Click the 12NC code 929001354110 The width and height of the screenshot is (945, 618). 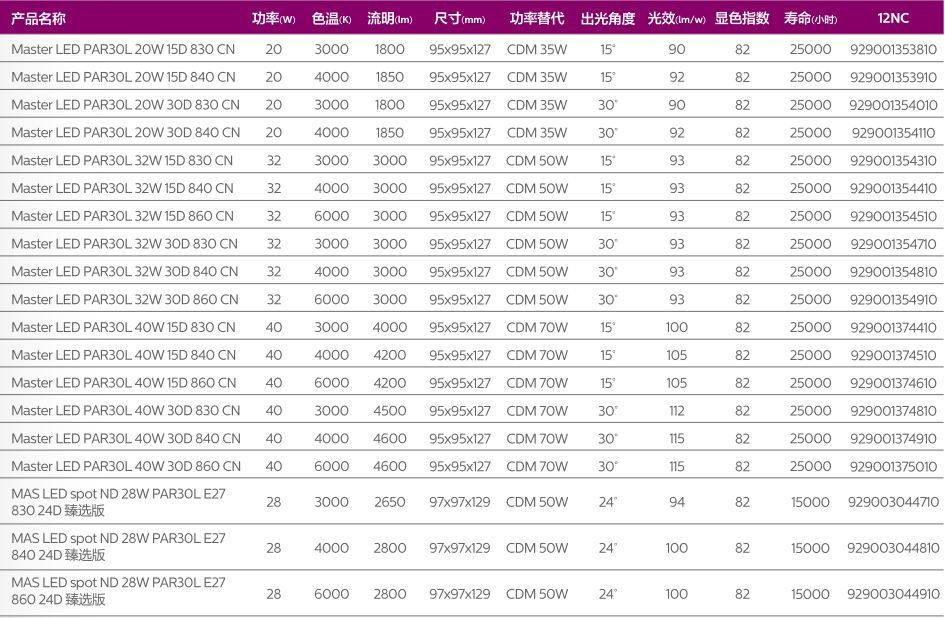click(893, 133)
